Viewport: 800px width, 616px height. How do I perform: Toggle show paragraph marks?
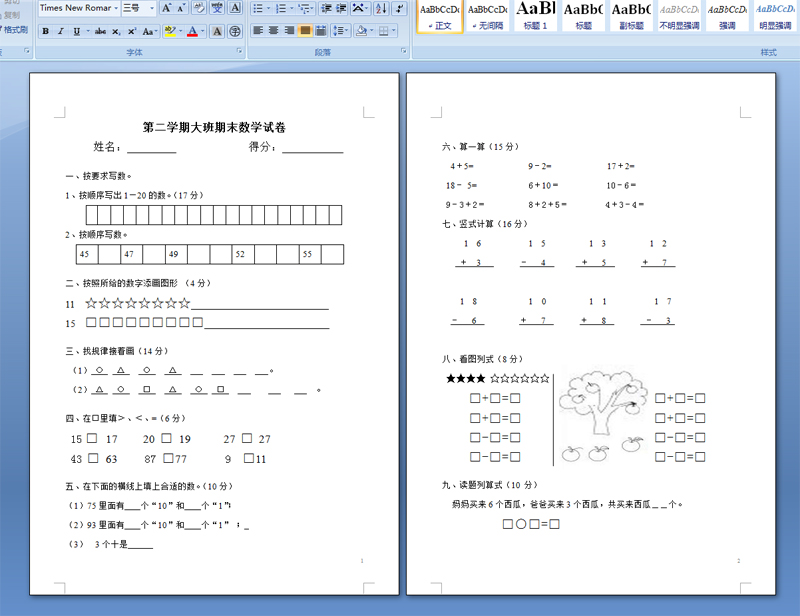pos(399,8)
